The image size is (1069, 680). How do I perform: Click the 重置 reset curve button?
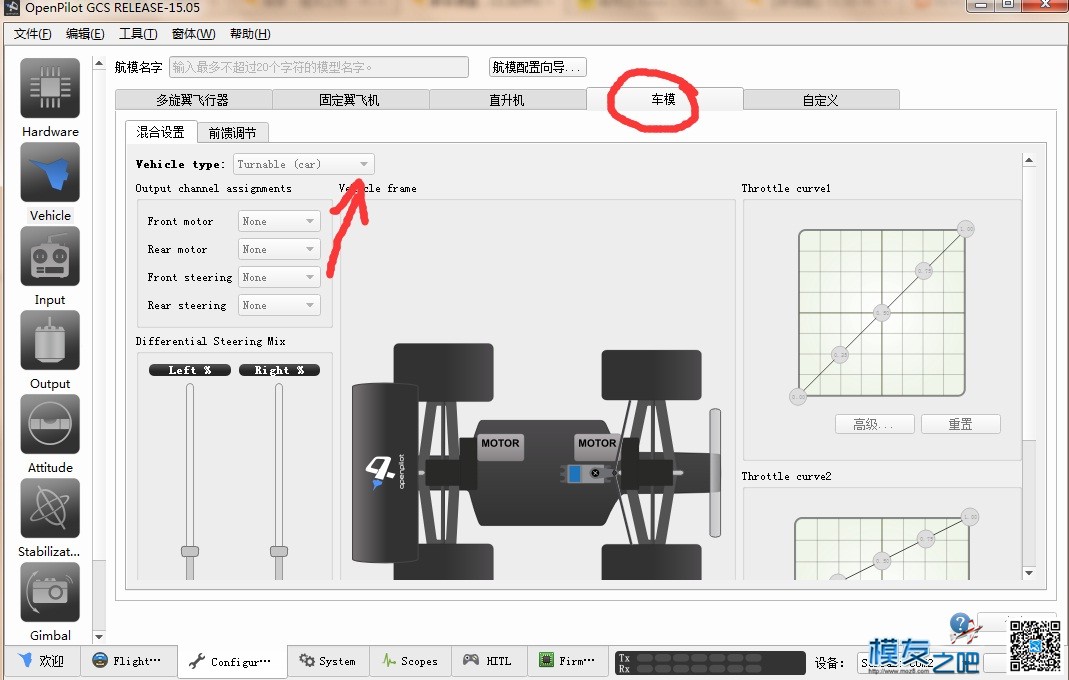961,424
